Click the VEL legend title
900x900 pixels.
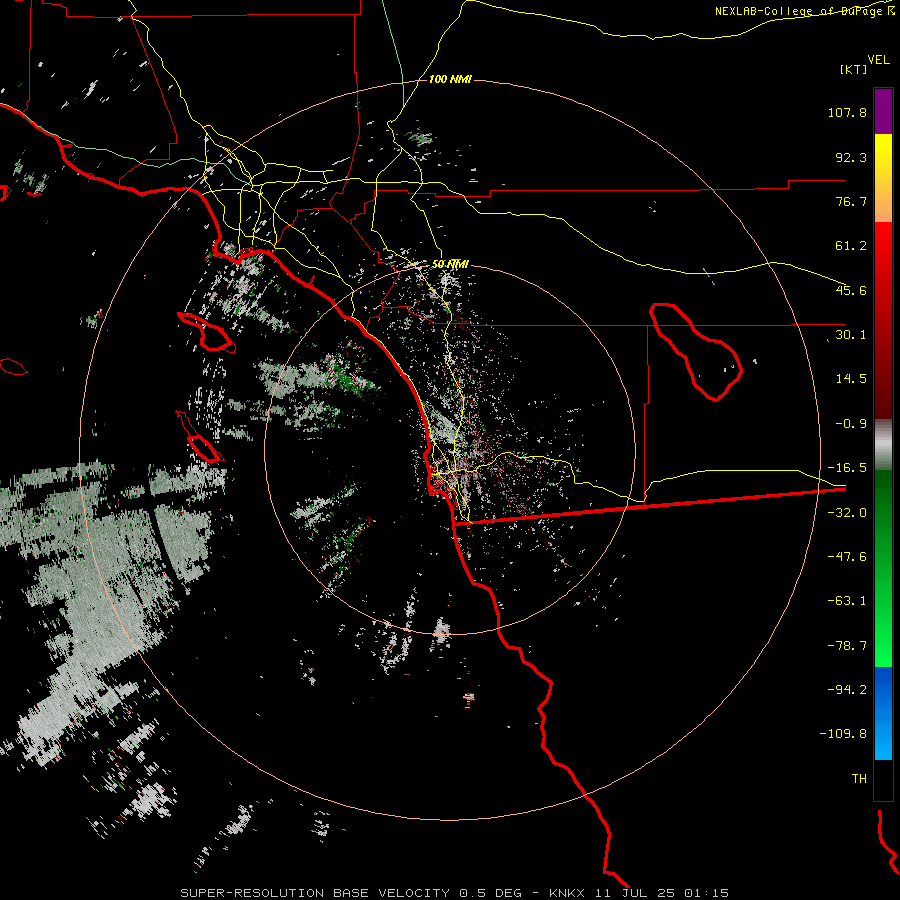pos(878,60)
